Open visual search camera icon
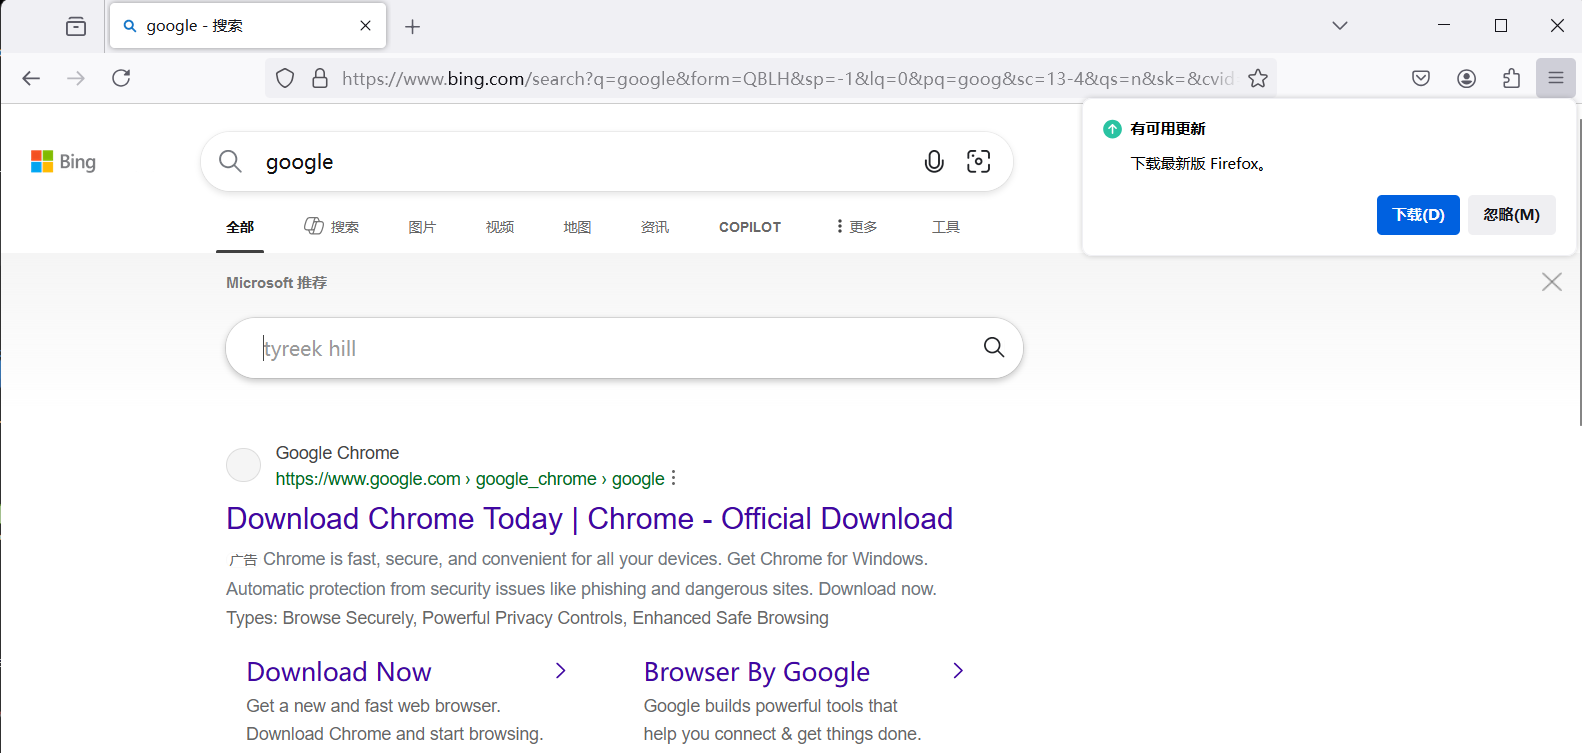1582x753 pixels. pos(978,162)
